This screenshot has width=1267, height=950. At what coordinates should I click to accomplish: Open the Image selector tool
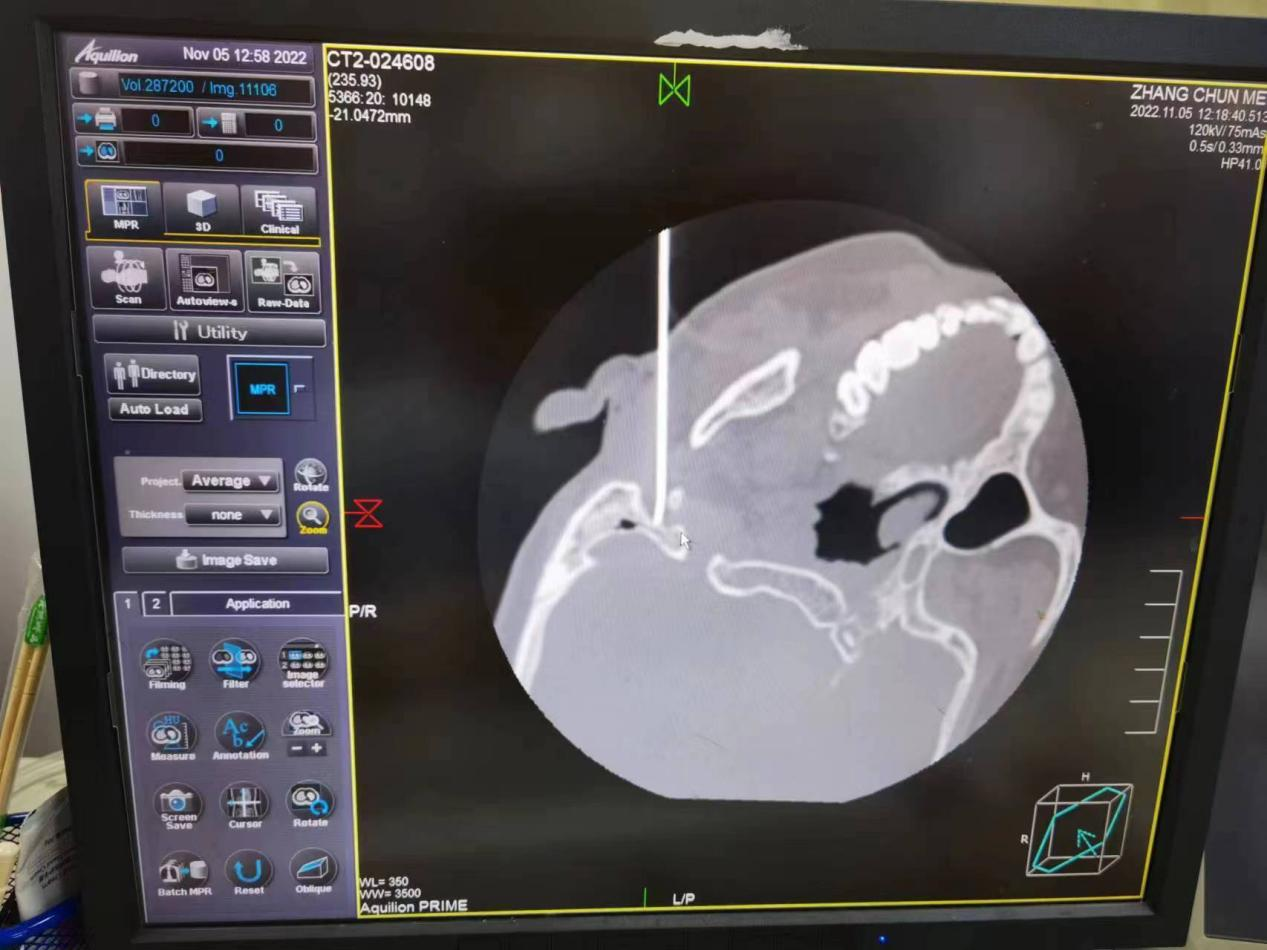304,658
